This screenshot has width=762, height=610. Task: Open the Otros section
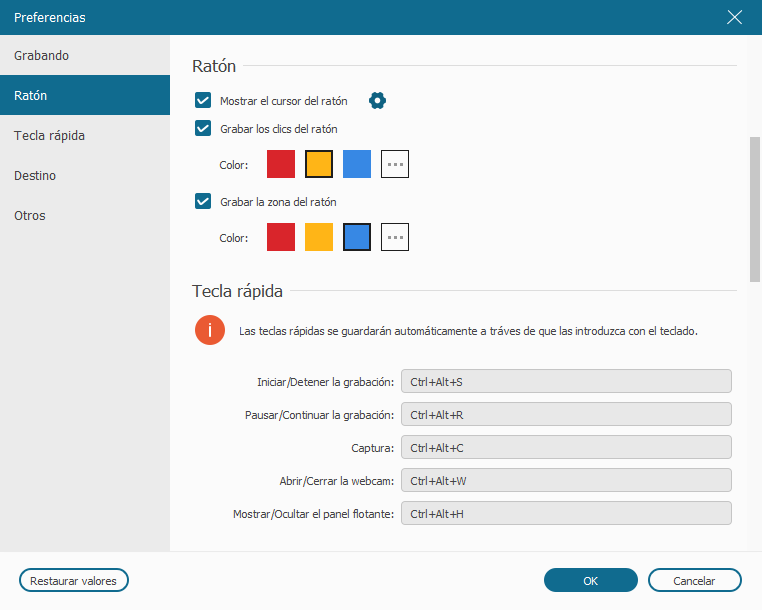coord(85,215)
